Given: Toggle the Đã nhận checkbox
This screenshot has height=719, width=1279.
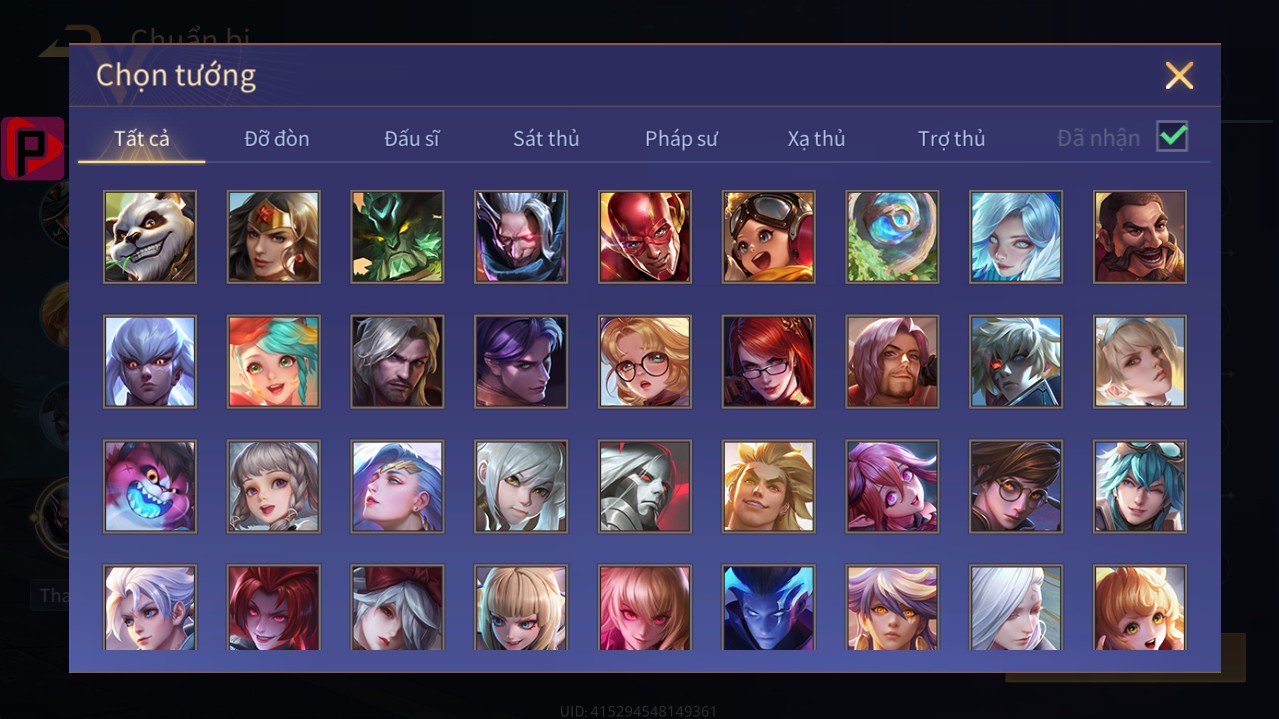Looking at the screenshot, I should point(1172,136).
